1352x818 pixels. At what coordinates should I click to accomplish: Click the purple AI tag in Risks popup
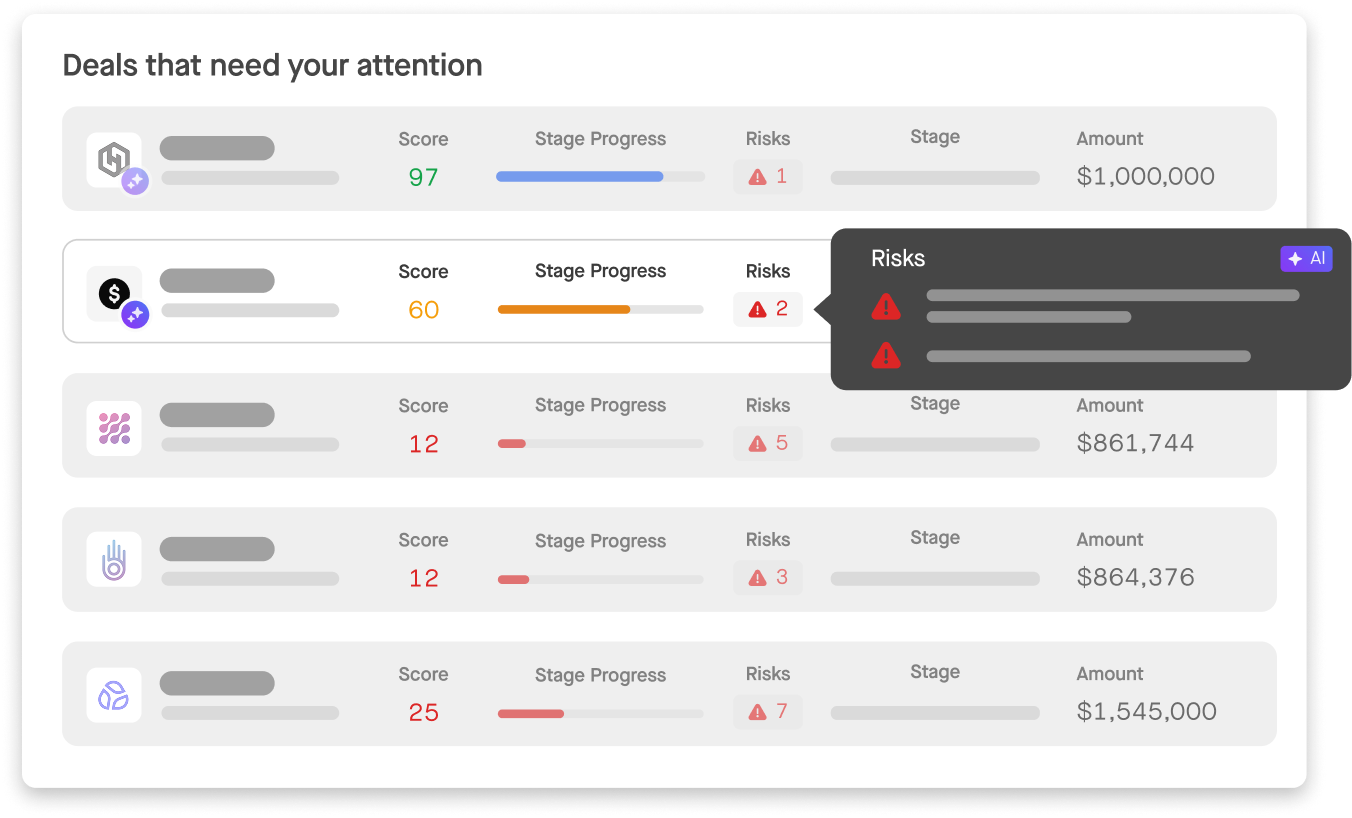coord(1307,259)
